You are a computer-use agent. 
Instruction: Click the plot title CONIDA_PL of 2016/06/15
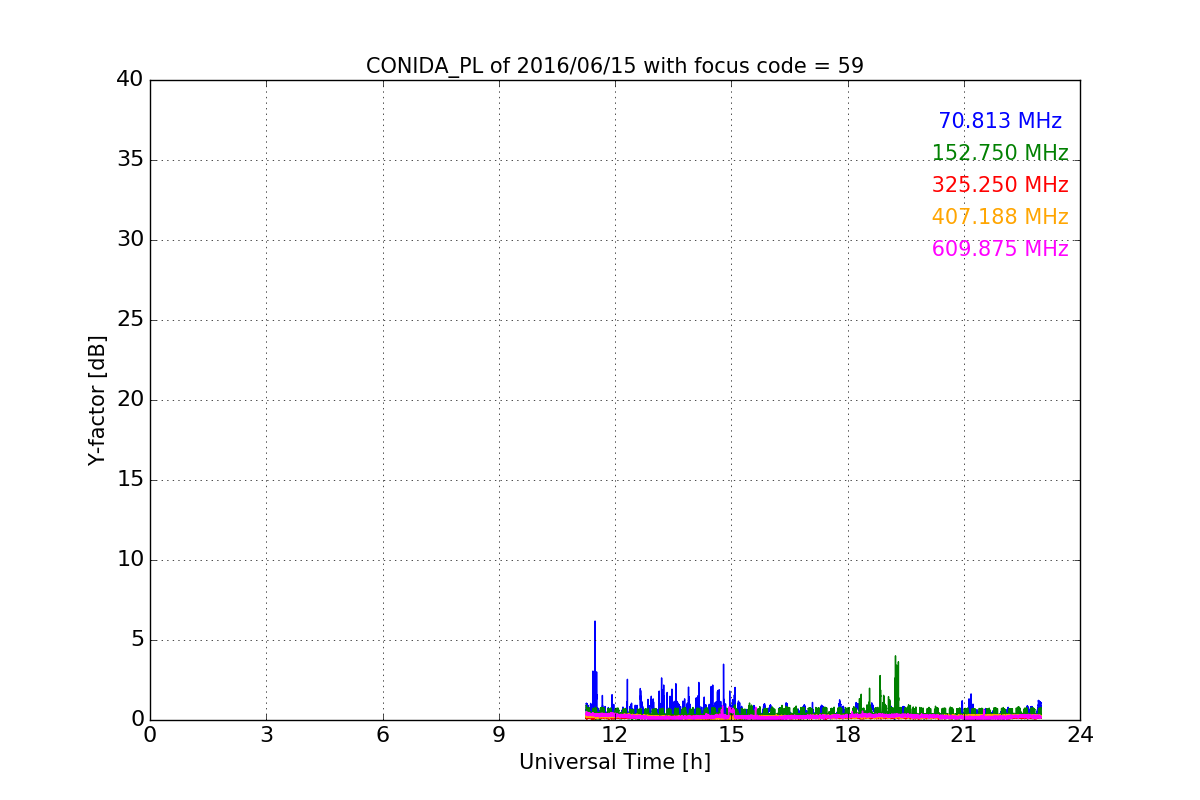tap(614, 66)
